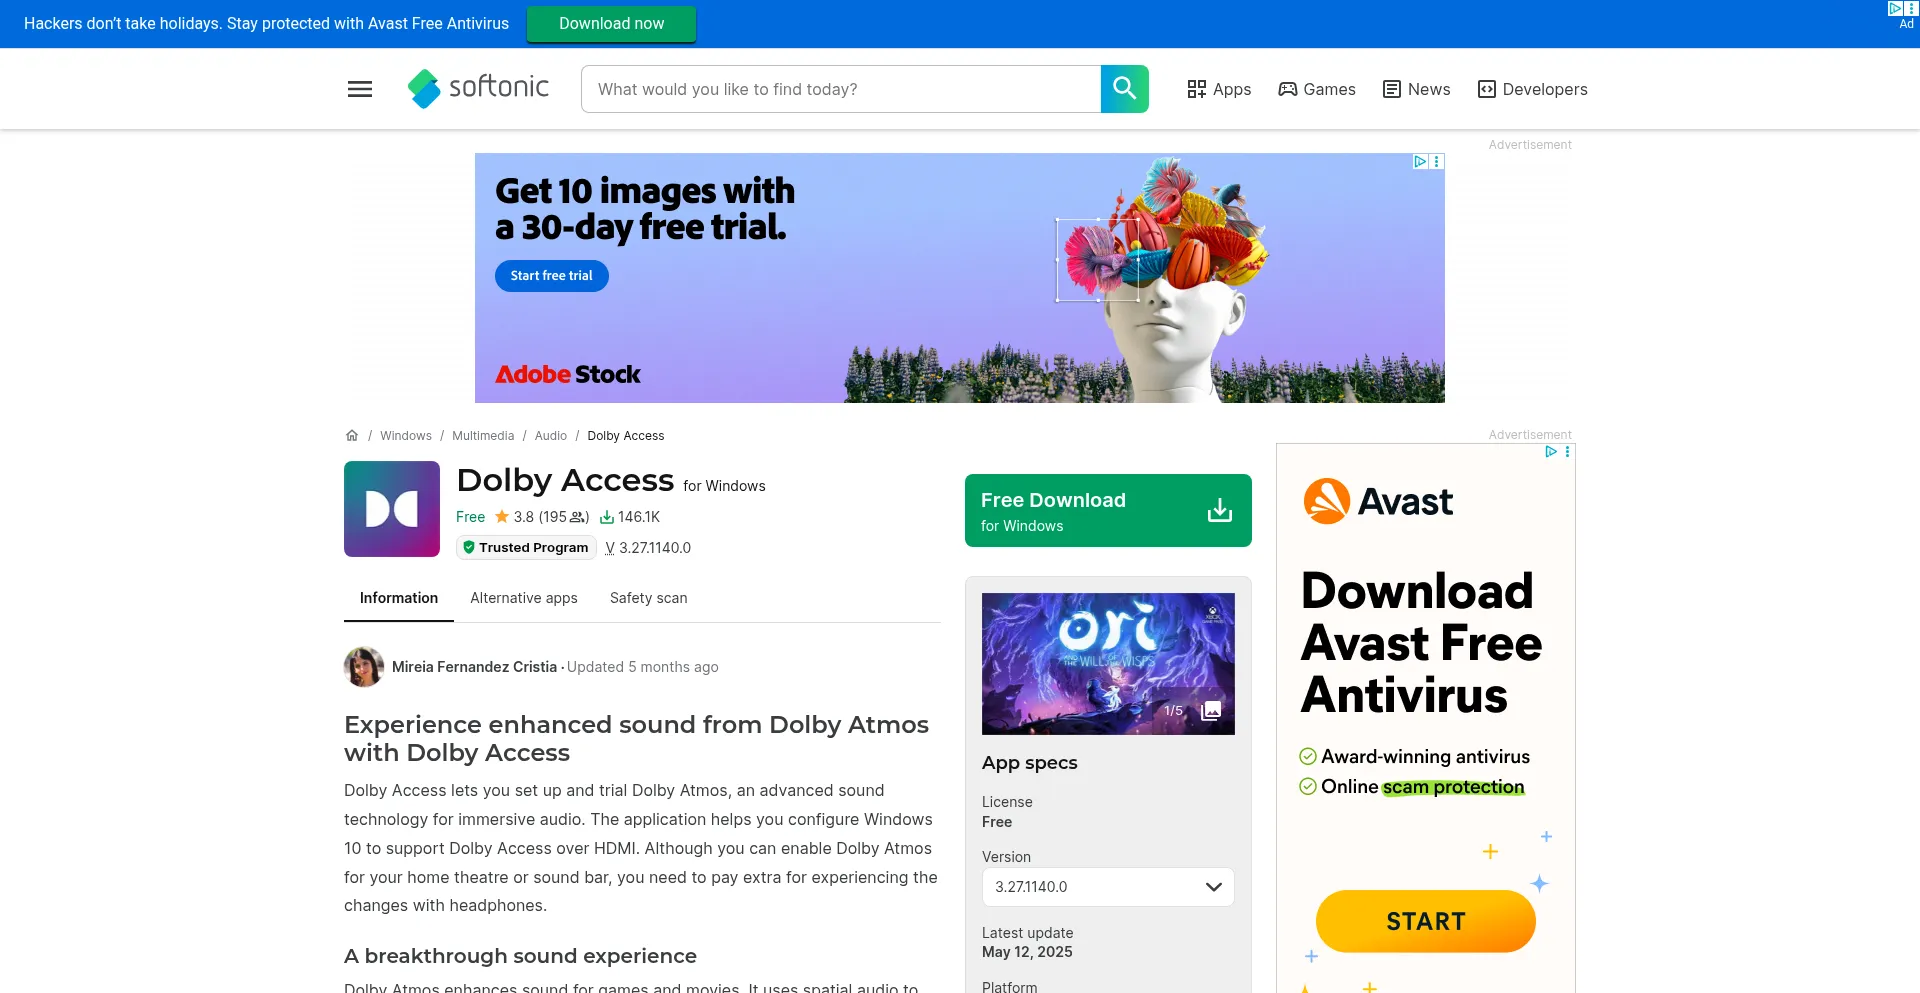
Task: Click the Free Download for Windows button
Action: point(1108,511)
